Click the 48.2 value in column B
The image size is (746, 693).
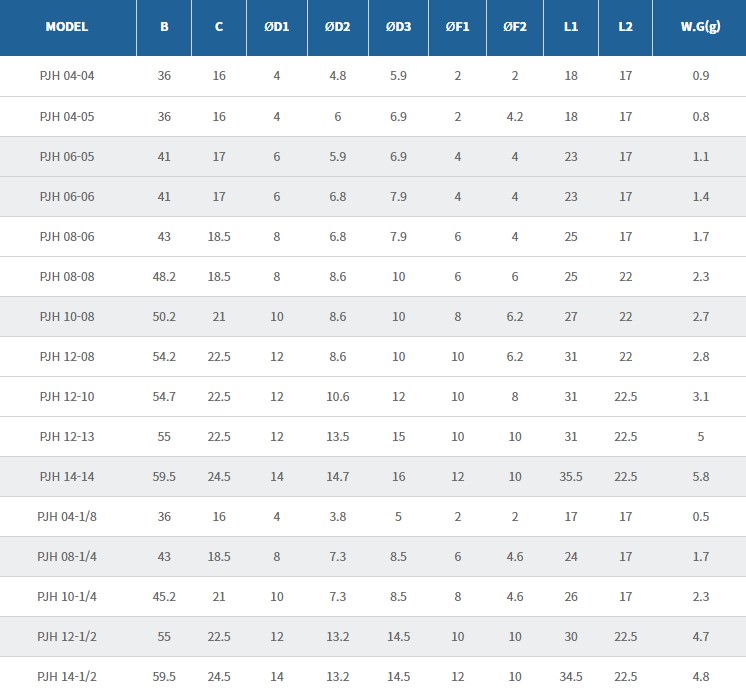click(164, 277)
